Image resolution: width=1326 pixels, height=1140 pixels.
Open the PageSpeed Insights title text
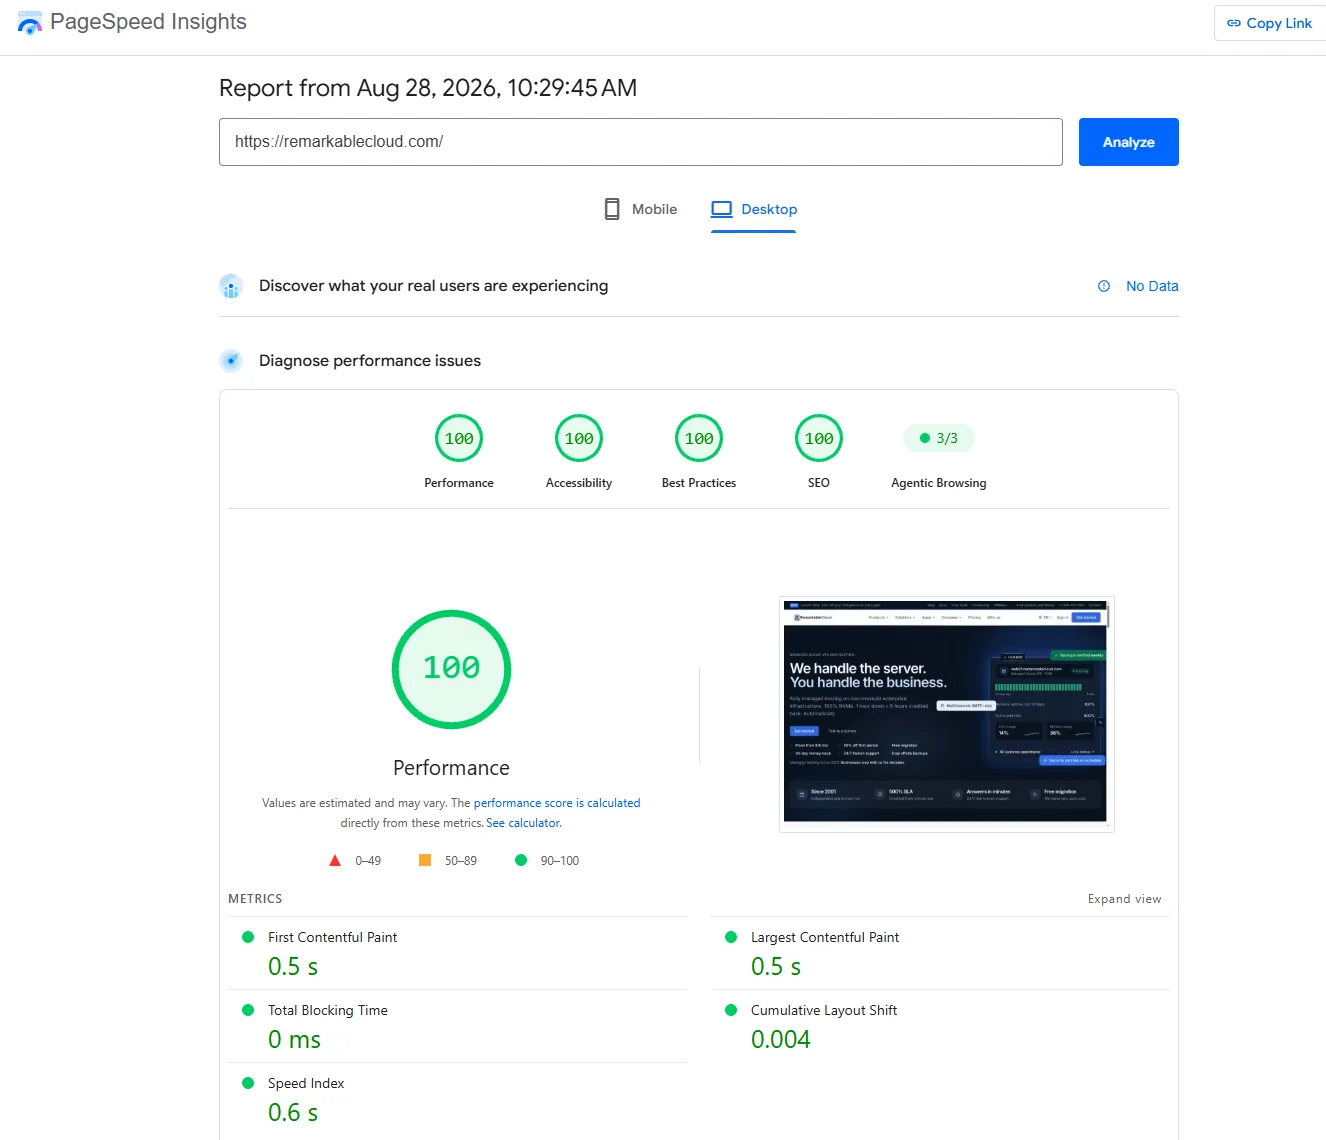tap(148, 22)
